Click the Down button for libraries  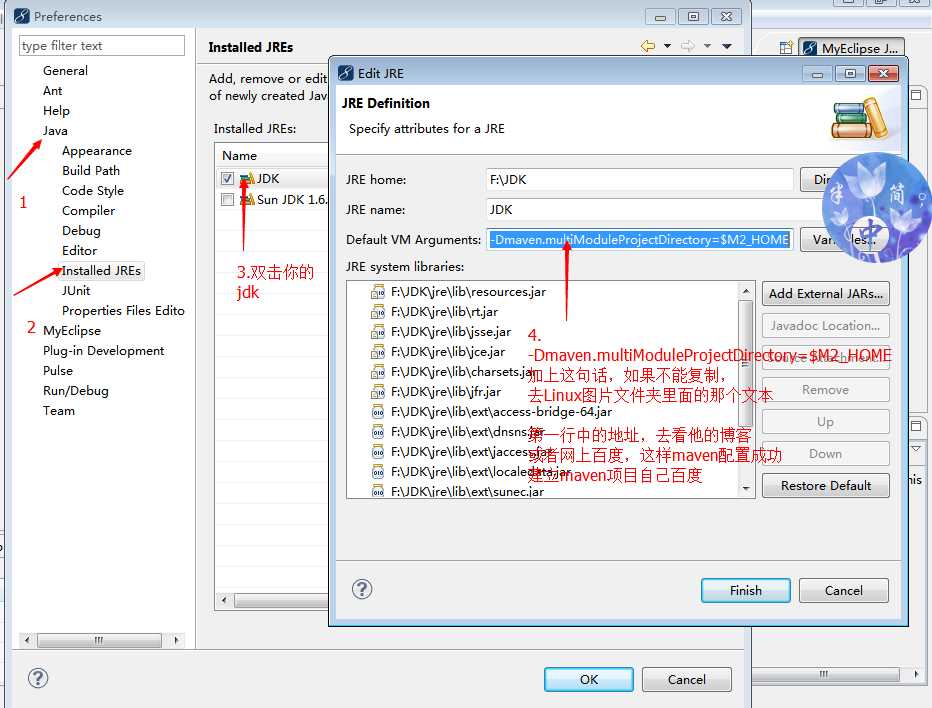826,454
